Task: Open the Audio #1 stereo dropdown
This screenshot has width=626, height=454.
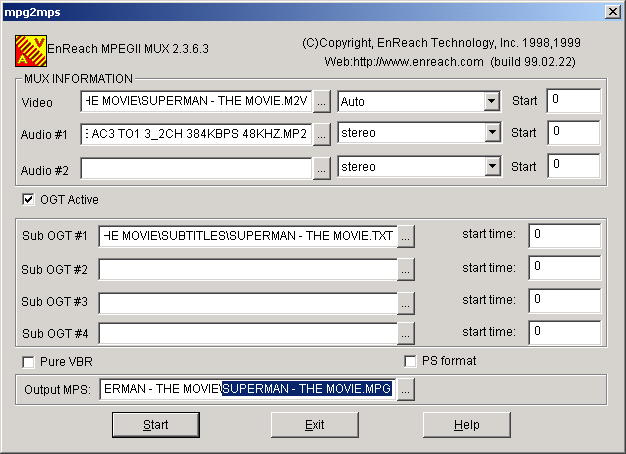Action: 491,134
